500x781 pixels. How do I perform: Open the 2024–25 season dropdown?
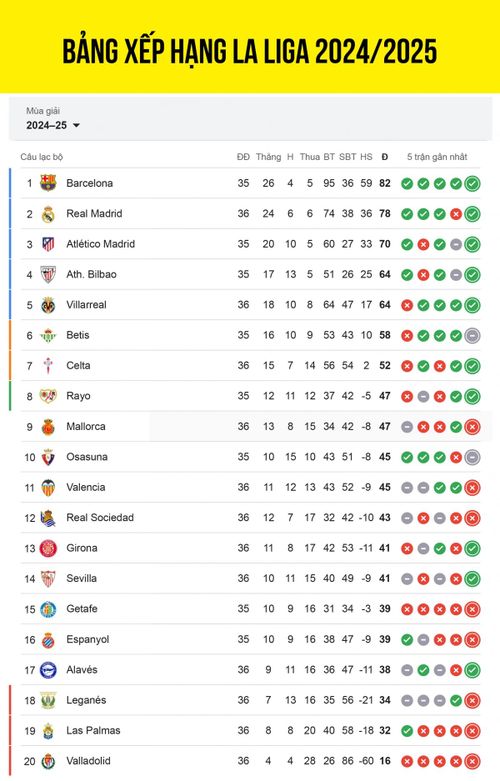pos(53,125)
